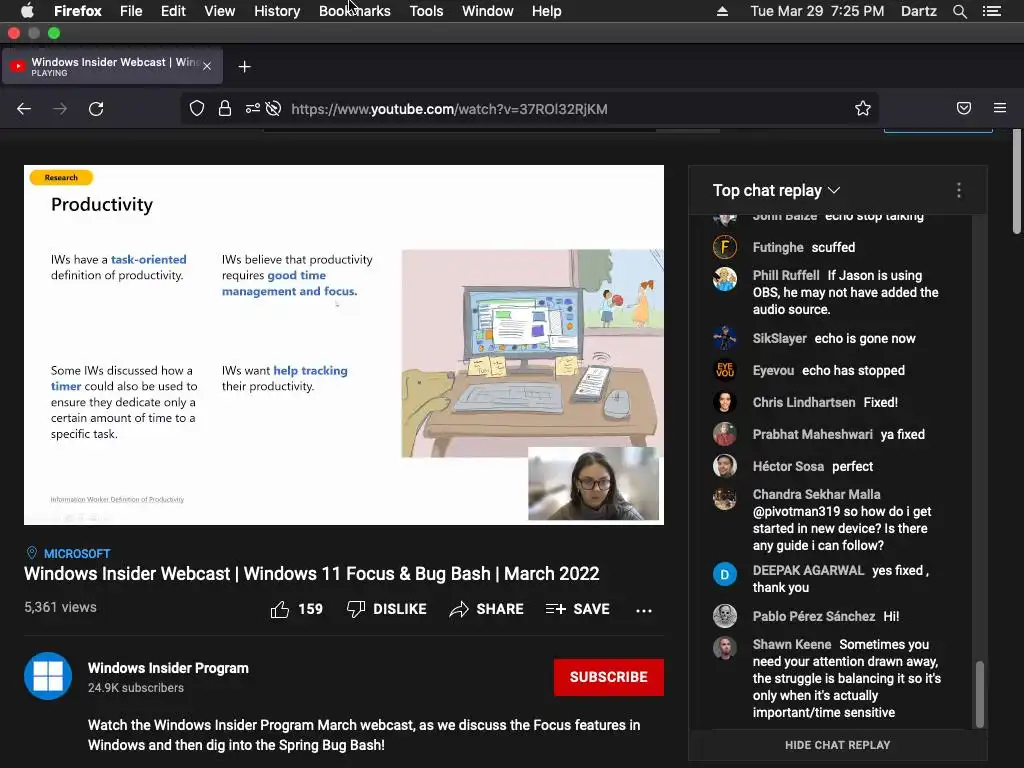Click the date and time in menu bar

(x=817, y=11)
